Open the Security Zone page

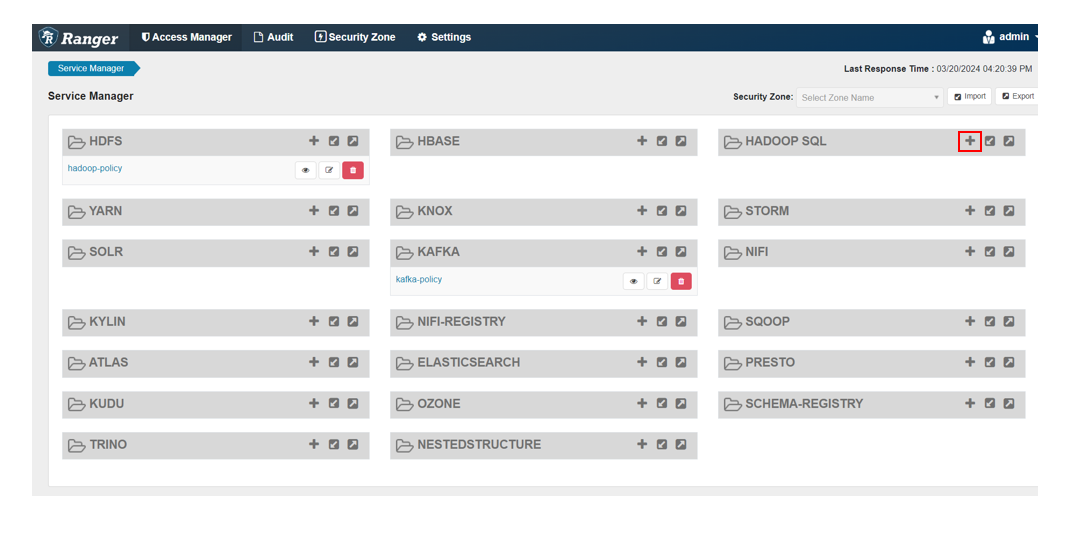click(354, 37)
